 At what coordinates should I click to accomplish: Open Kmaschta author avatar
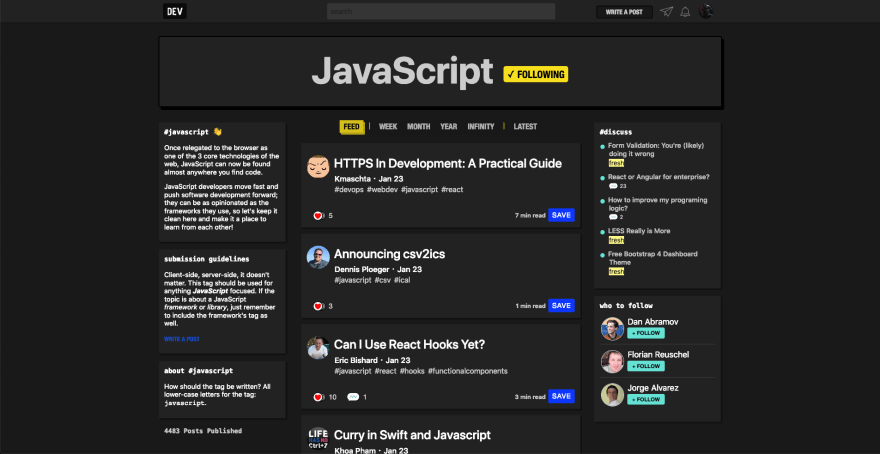318,166
